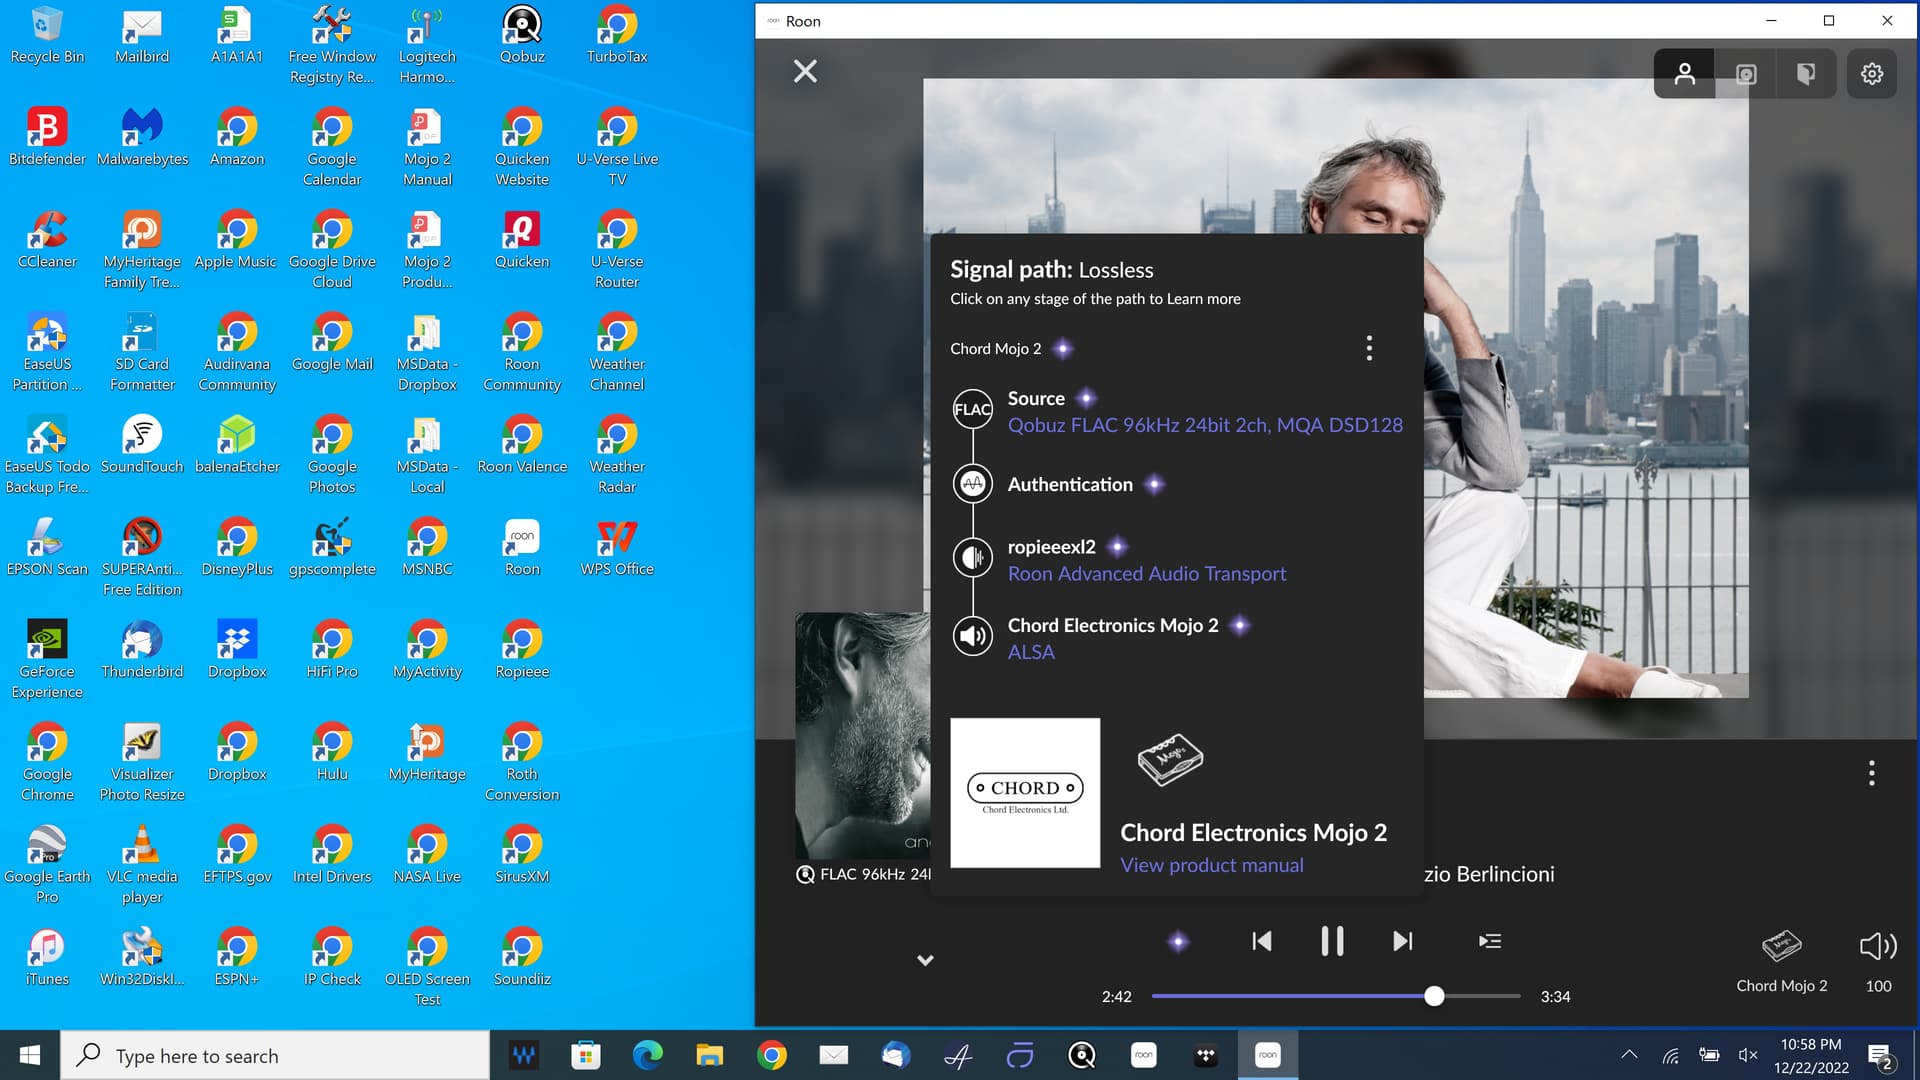The width and height of the screenshot is (1920, 1080).
Task: Select the SoundTouch desktop icon
Action: click(142, 446)
